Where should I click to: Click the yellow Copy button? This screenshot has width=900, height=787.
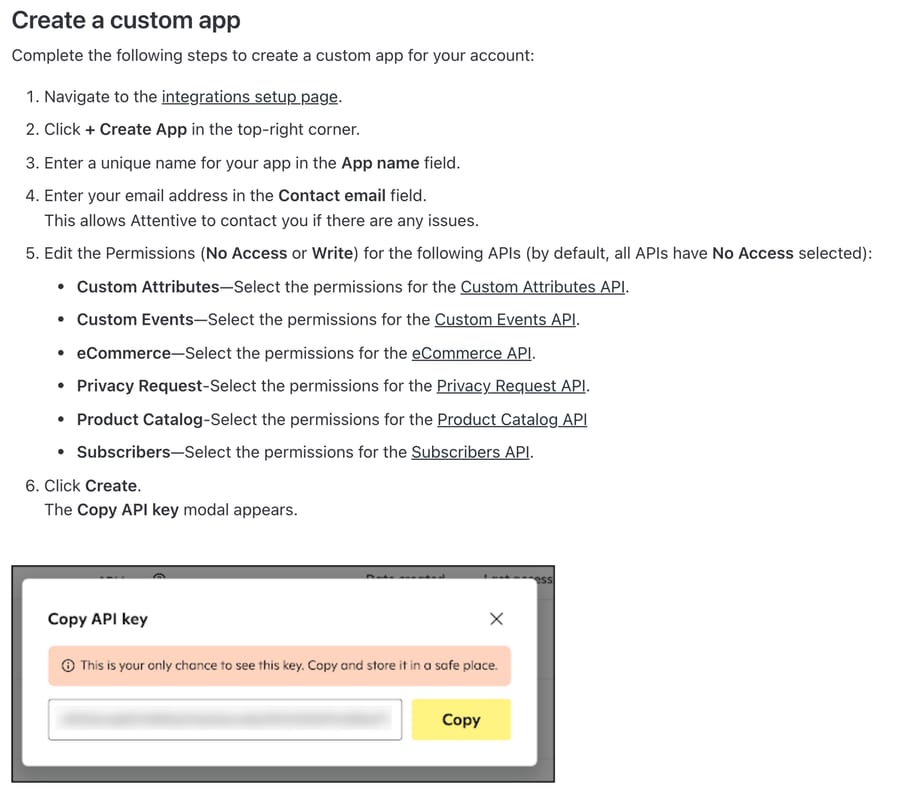[x=461, y=719]
